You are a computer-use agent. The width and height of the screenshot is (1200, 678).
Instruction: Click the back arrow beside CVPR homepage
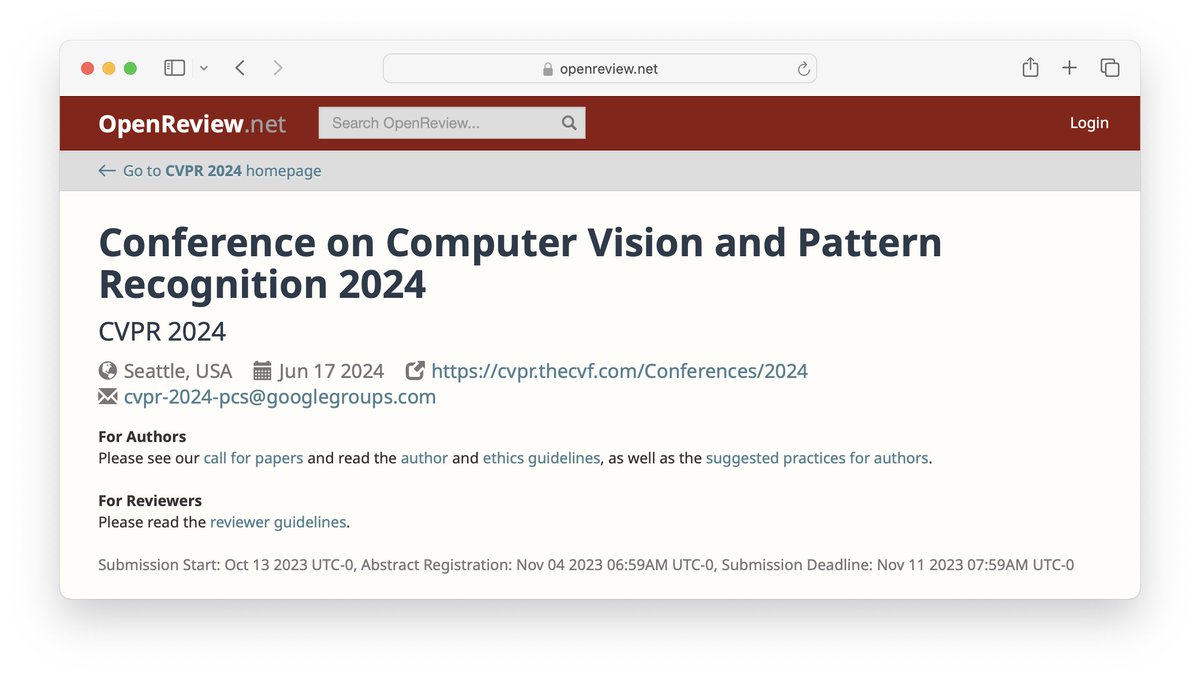pos(107,171)
